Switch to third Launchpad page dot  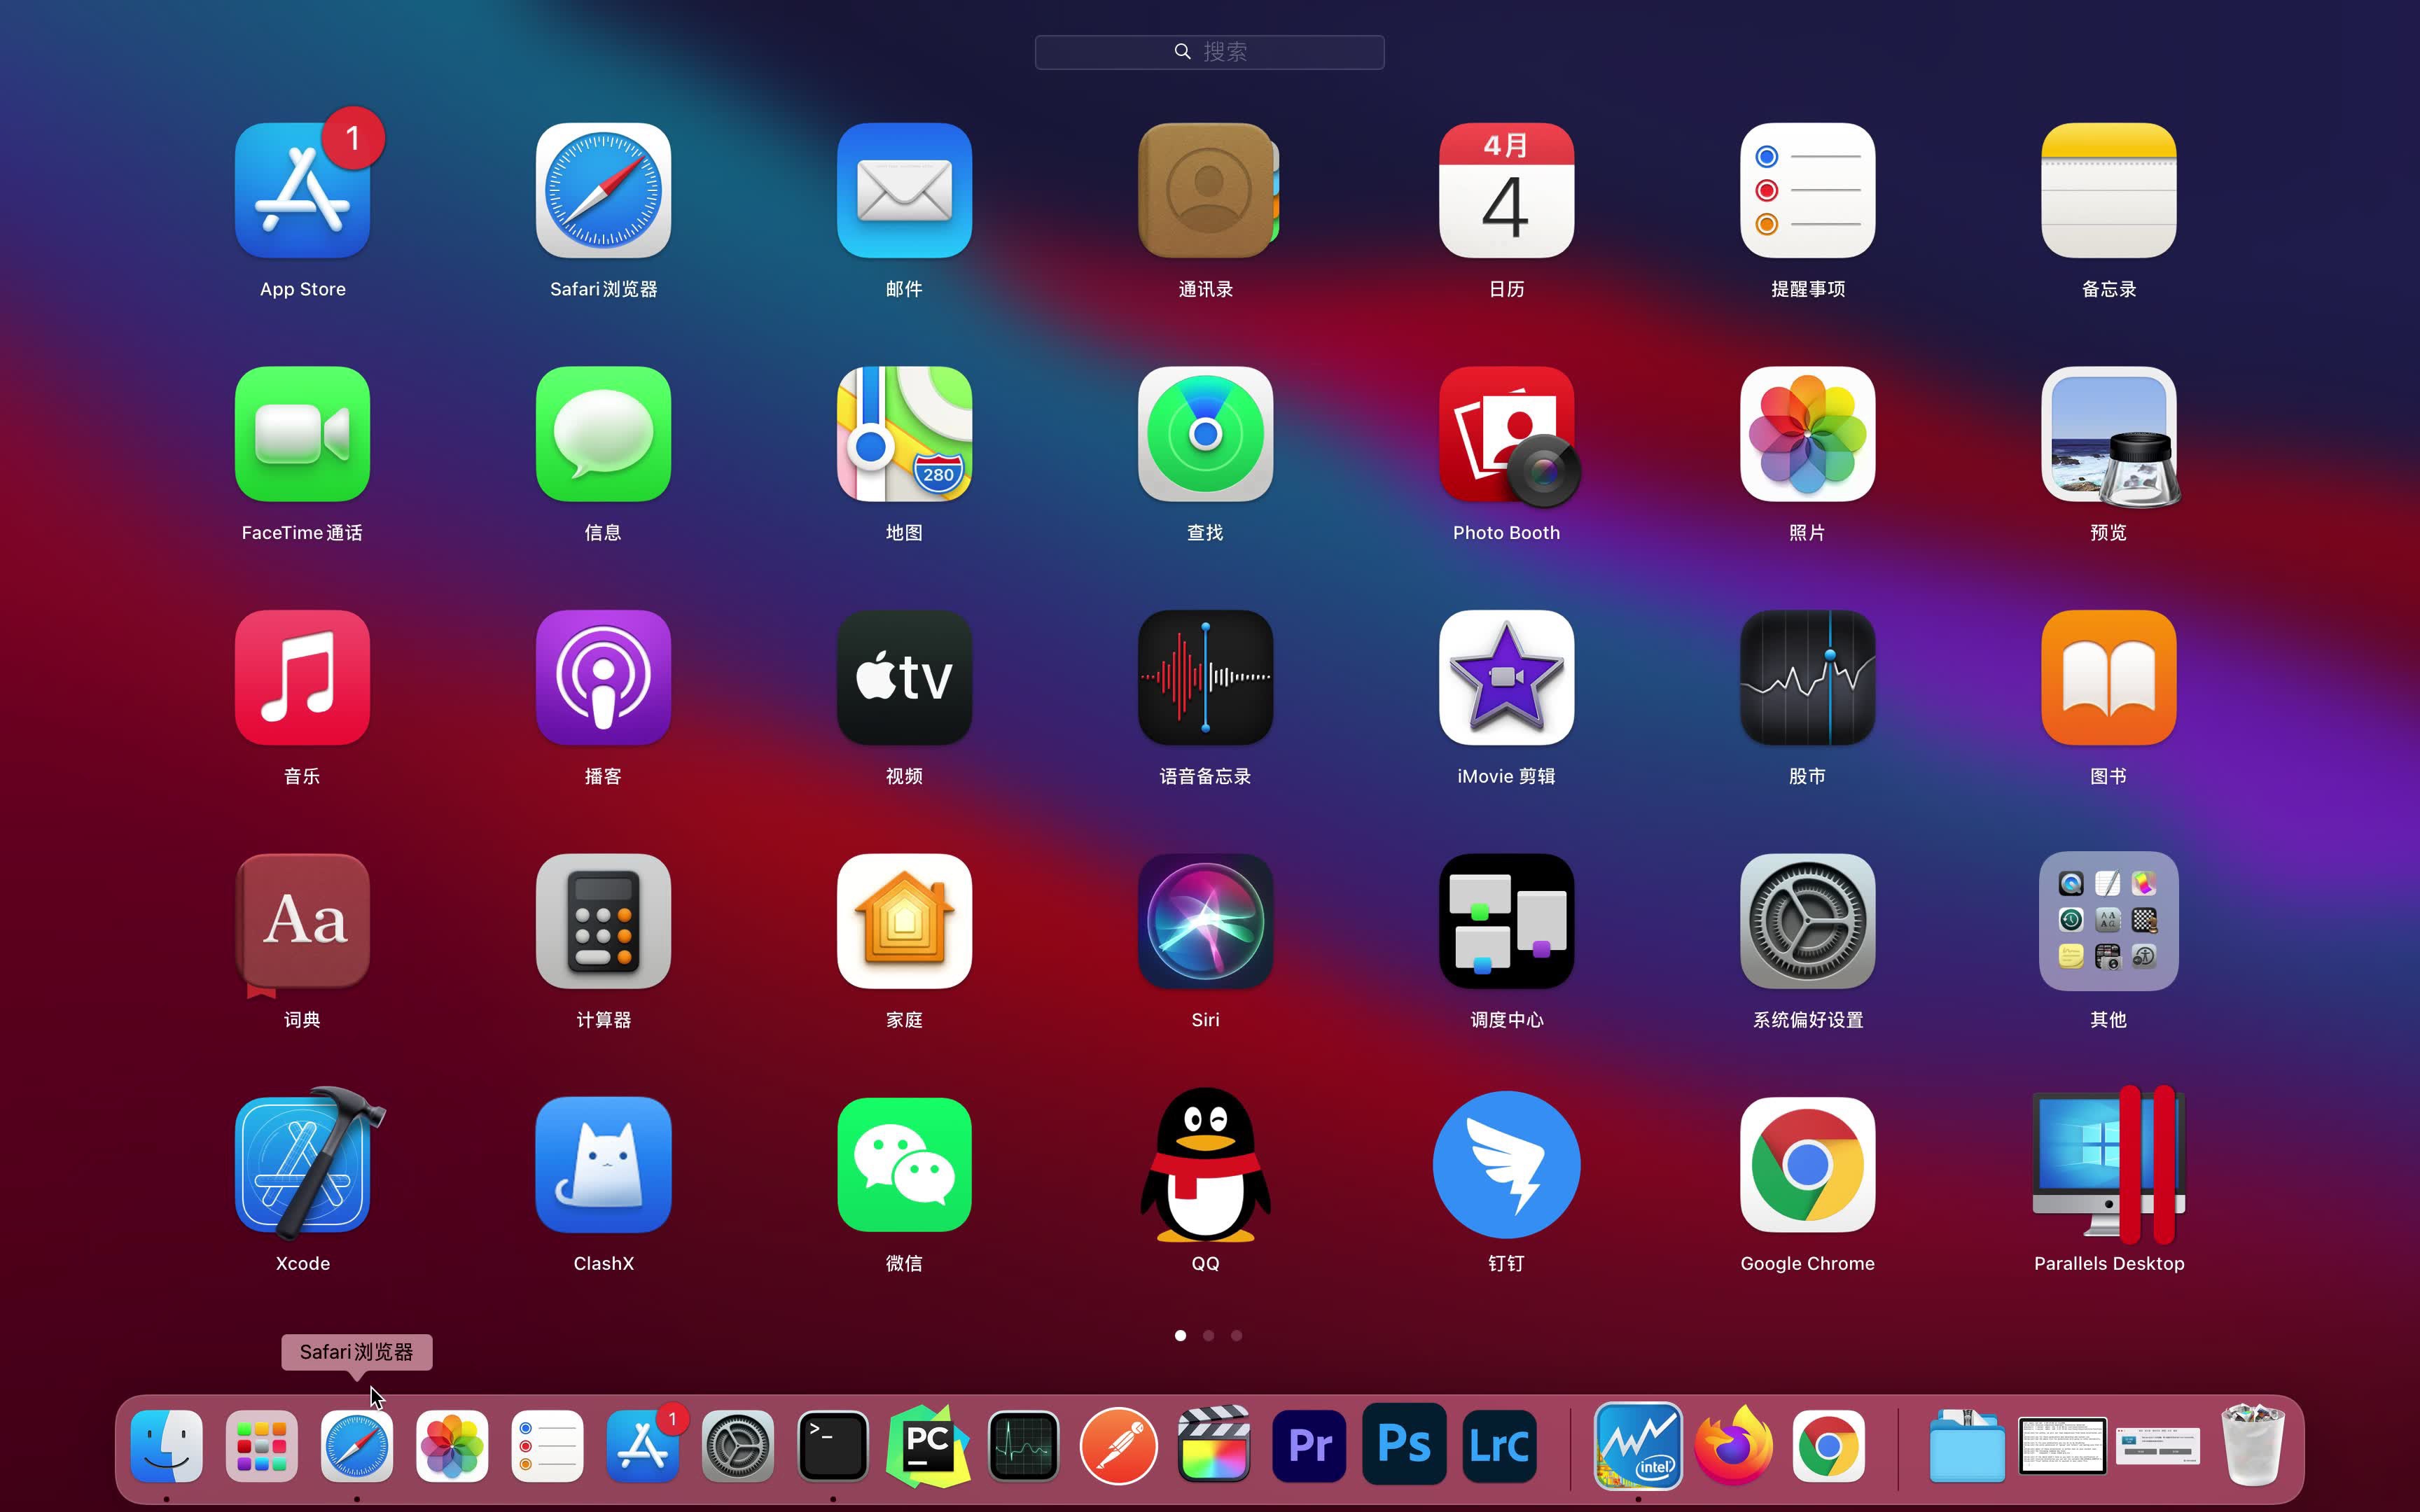(x=1237, y=1334)
